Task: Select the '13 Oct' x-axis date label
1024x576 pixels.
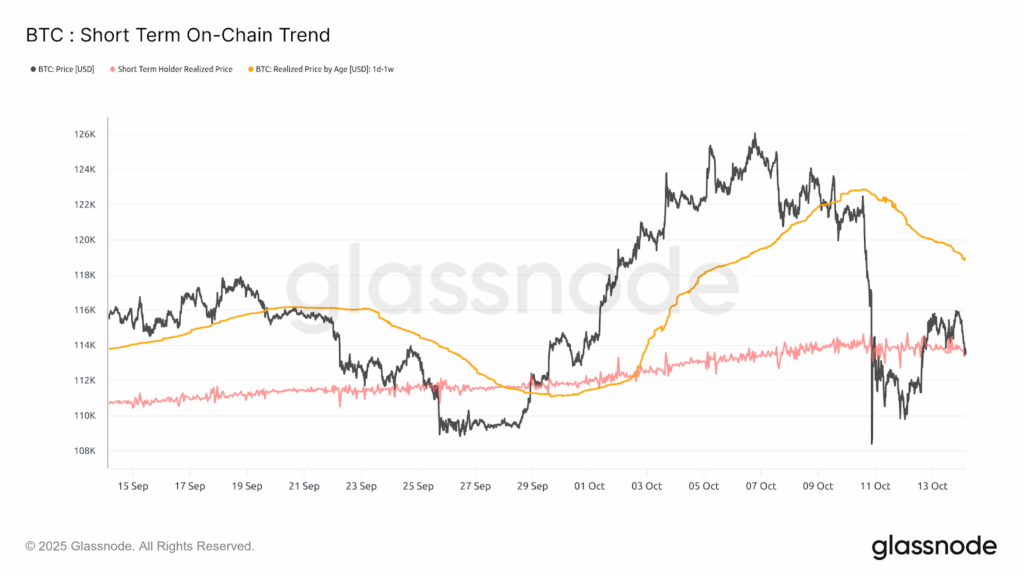Action: (x=932, y=486)
